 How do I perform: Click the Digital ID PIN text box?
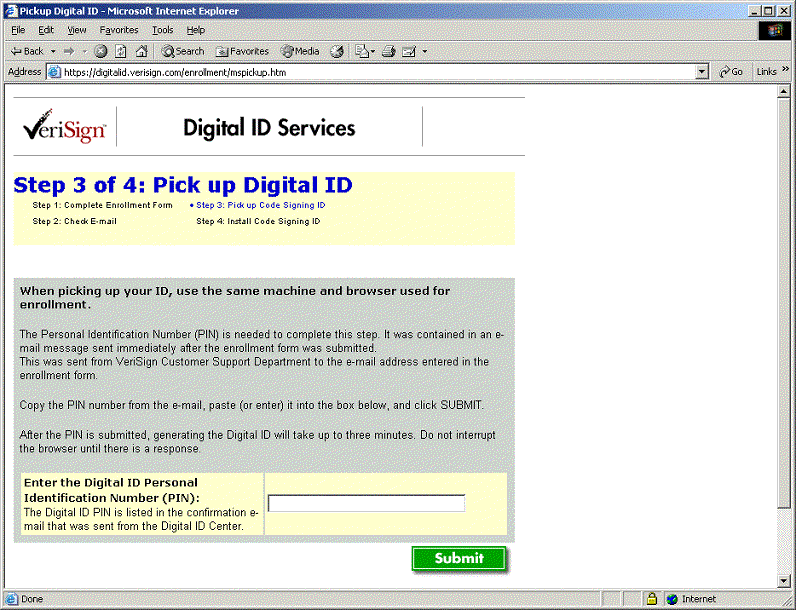(x=367, y=503)
